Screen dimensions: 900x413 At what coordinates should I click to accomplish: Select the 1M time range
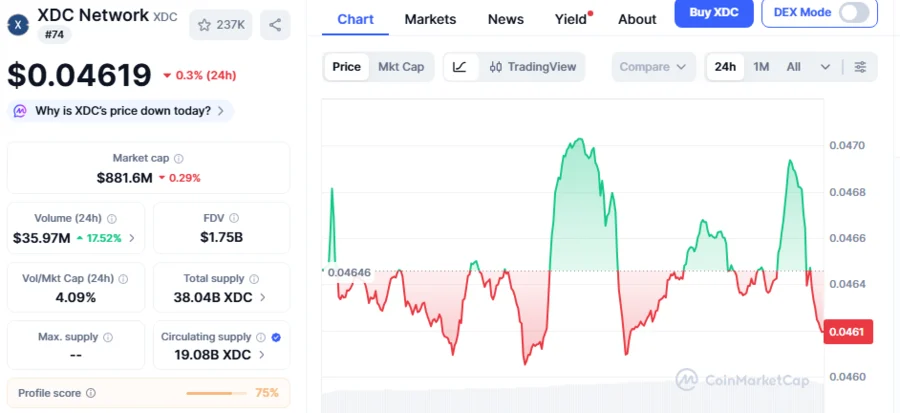click(x=761, y=67)
